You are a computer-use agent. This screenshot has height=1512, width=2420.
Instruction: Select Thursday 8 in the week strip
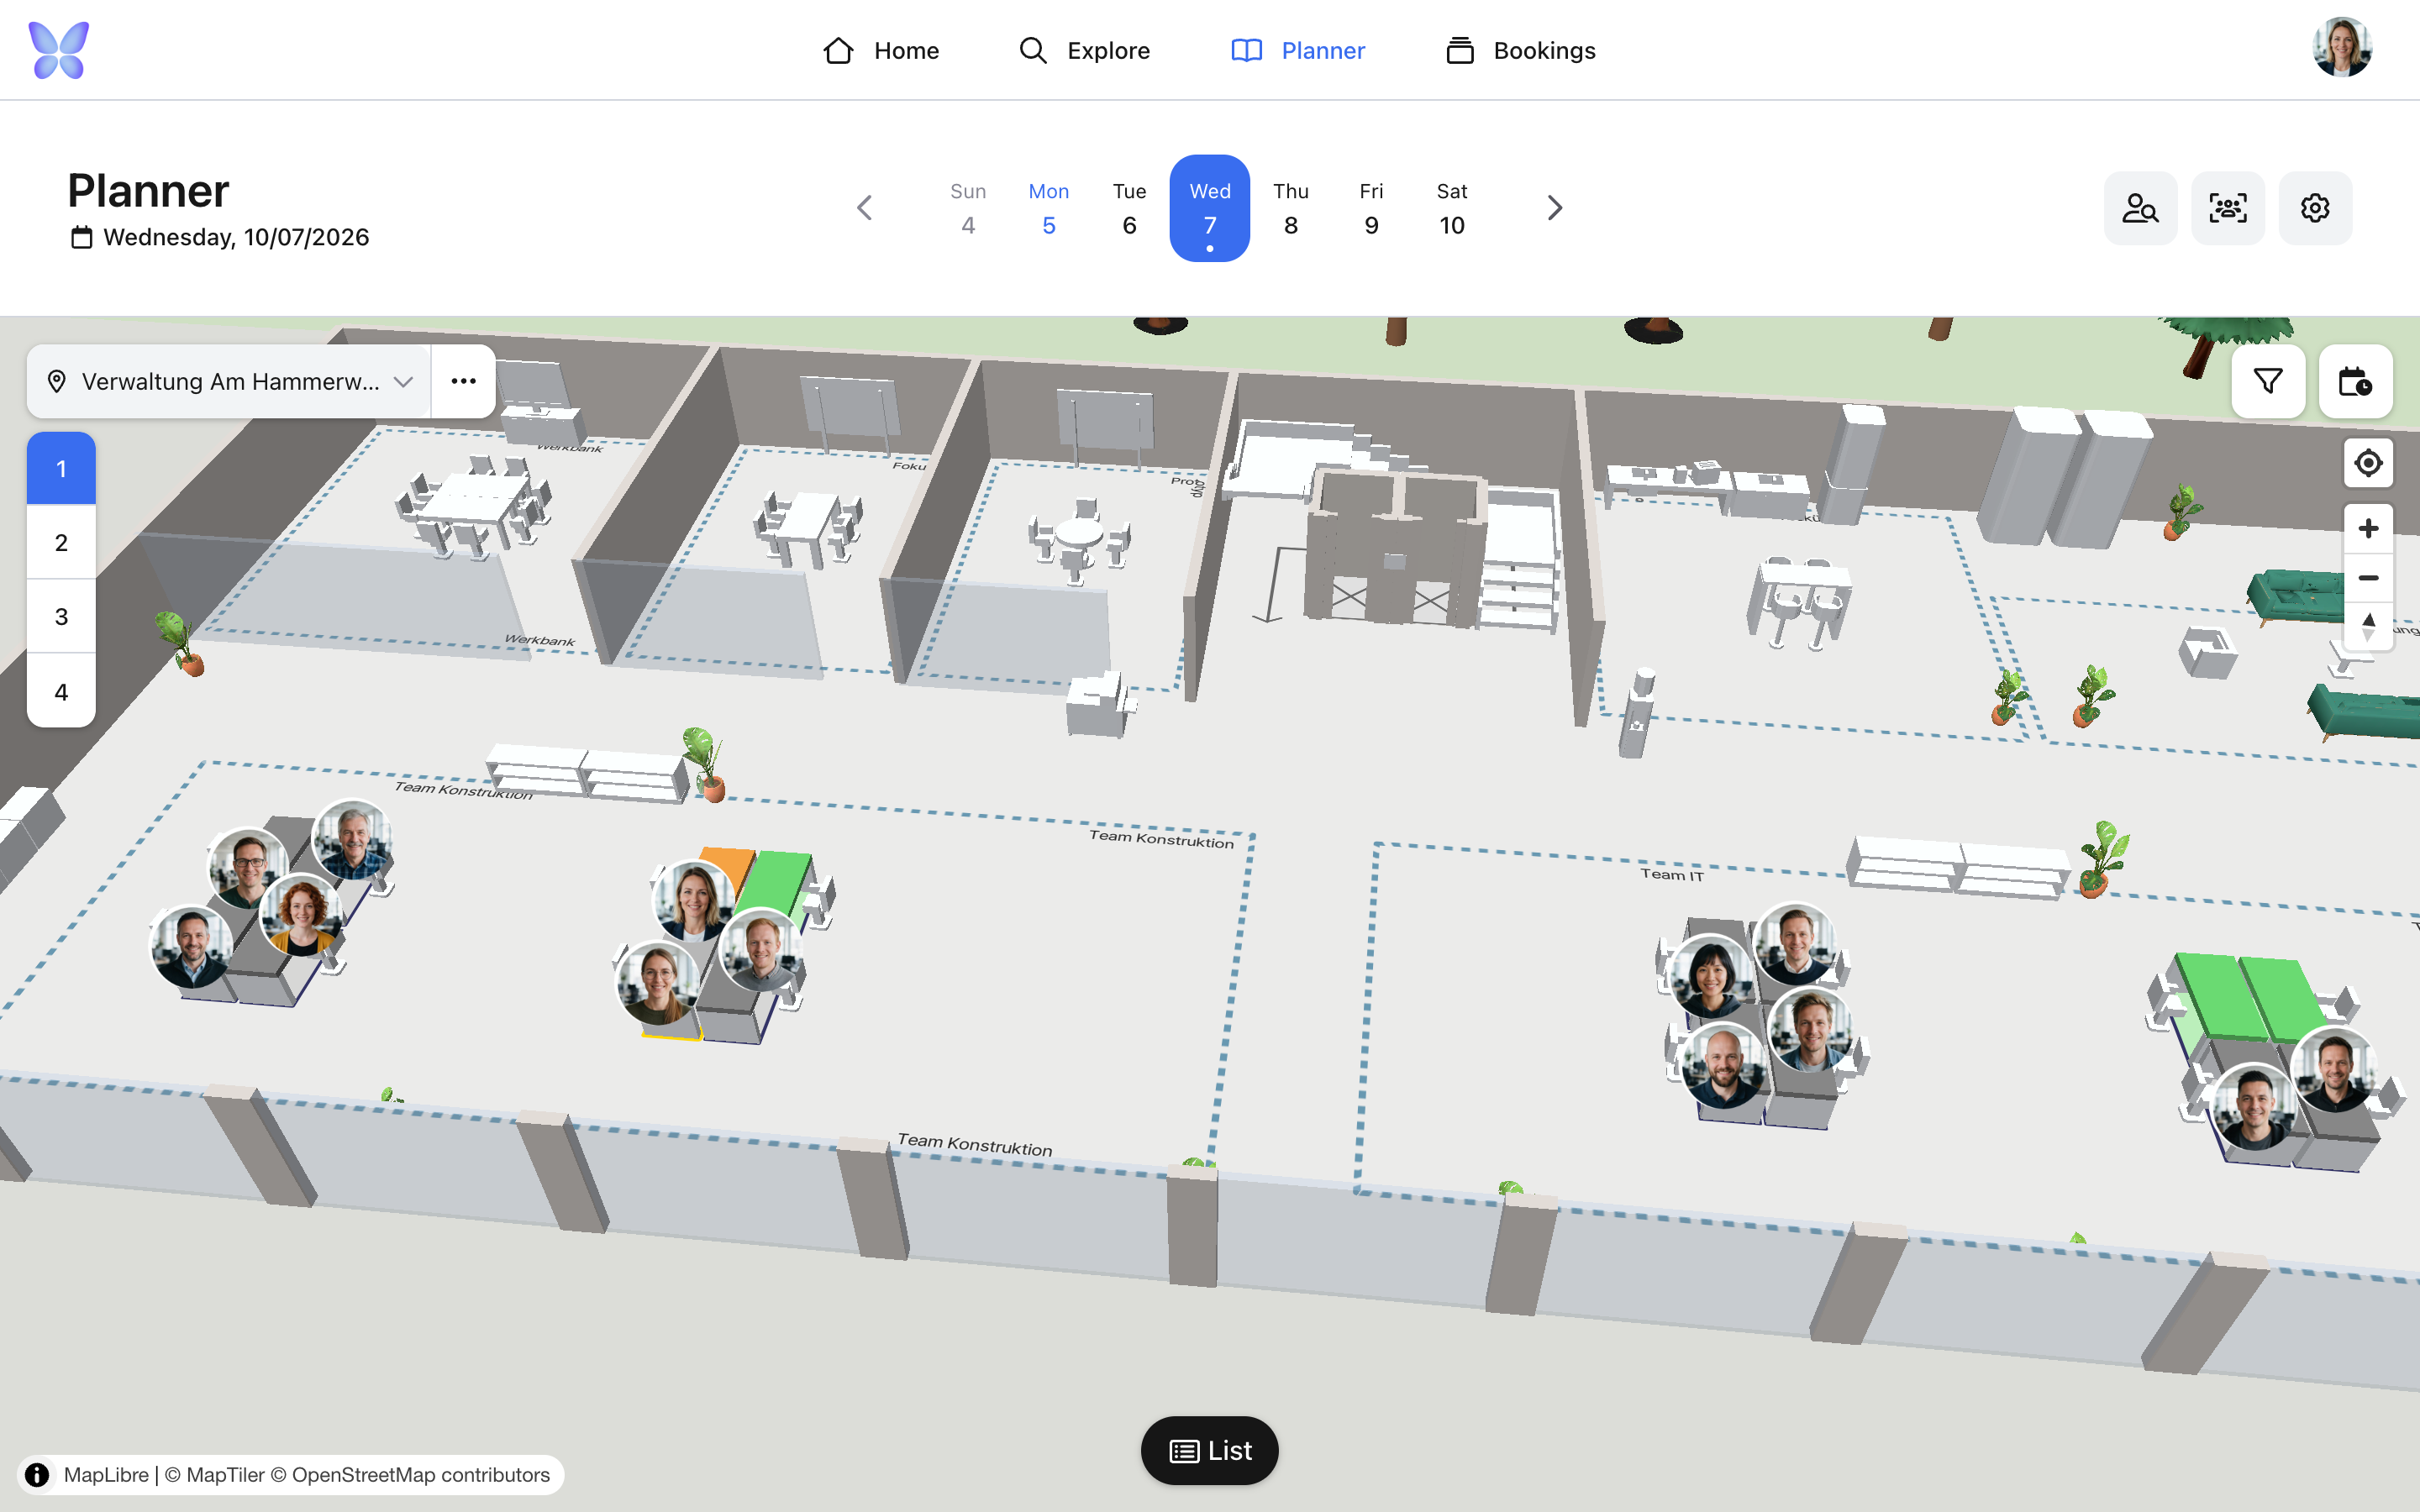tap(1291, 208)
